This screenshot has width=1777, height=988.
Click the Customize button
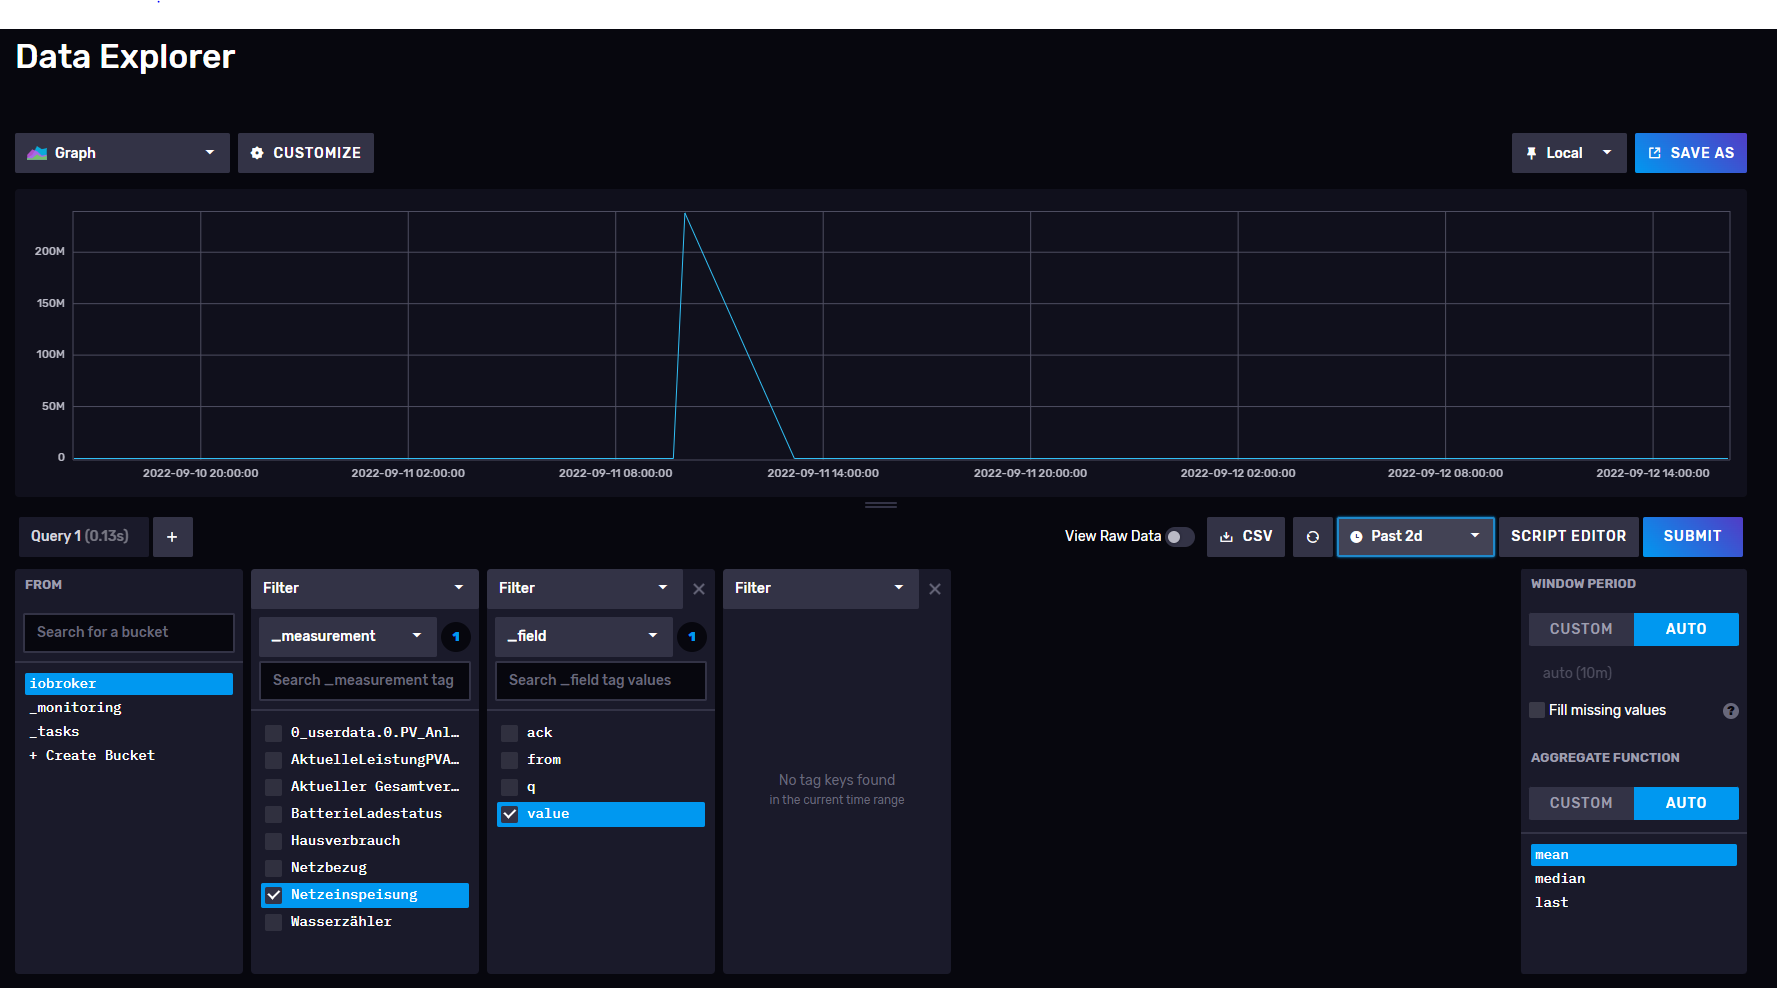click(x=306, y=153)
